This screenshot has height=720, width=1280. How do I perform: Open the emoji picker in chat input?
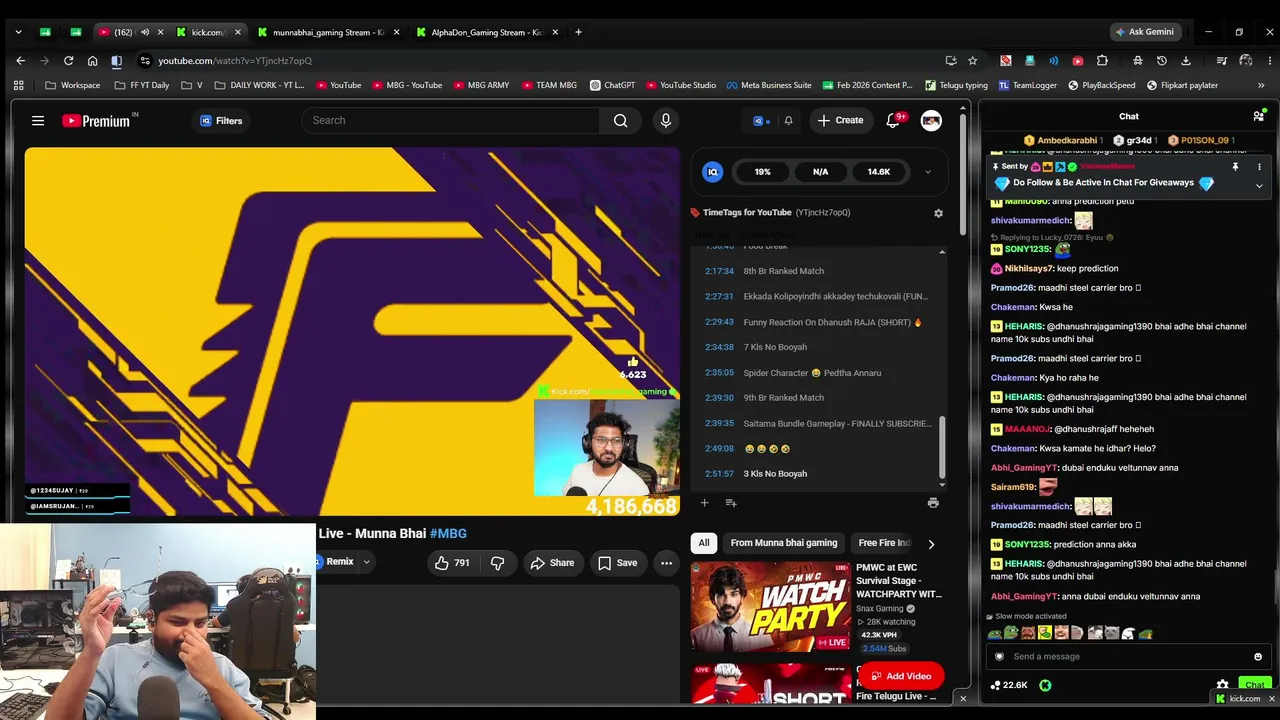1258,657
